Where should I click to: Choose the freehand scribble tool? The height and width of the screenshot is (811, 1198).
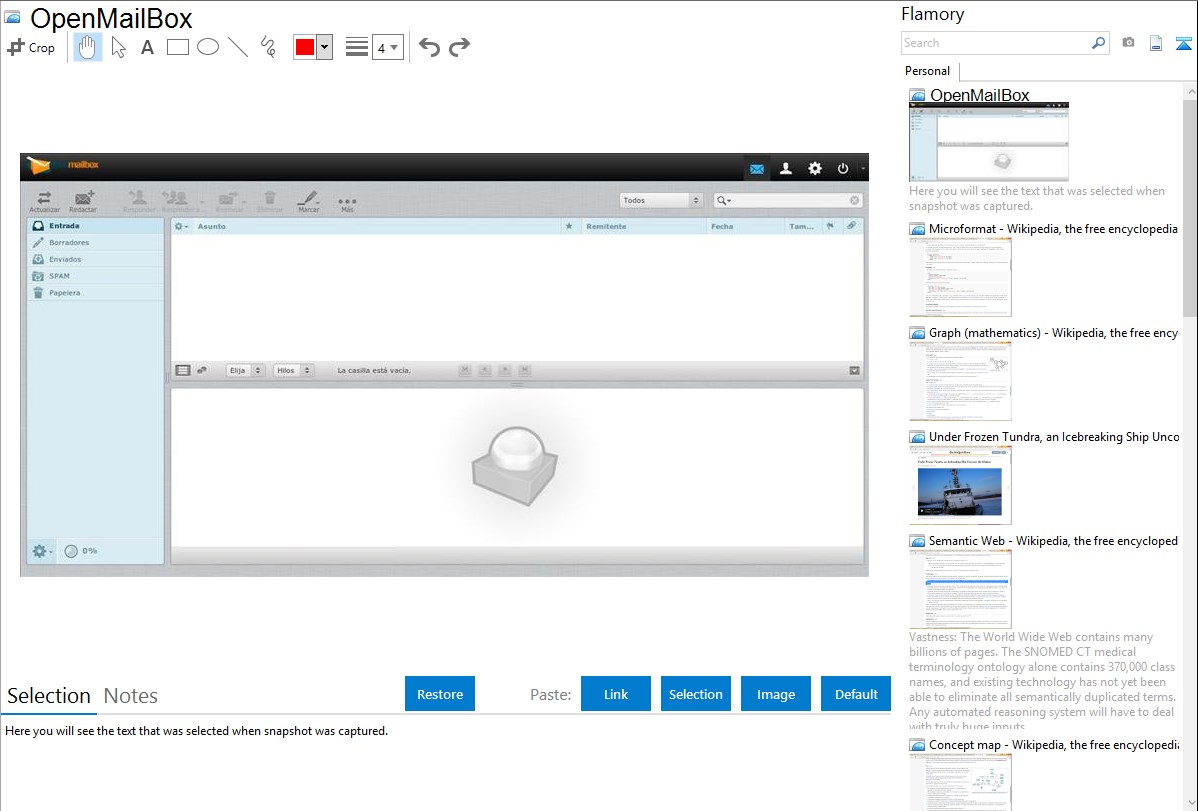click(268, 47)
